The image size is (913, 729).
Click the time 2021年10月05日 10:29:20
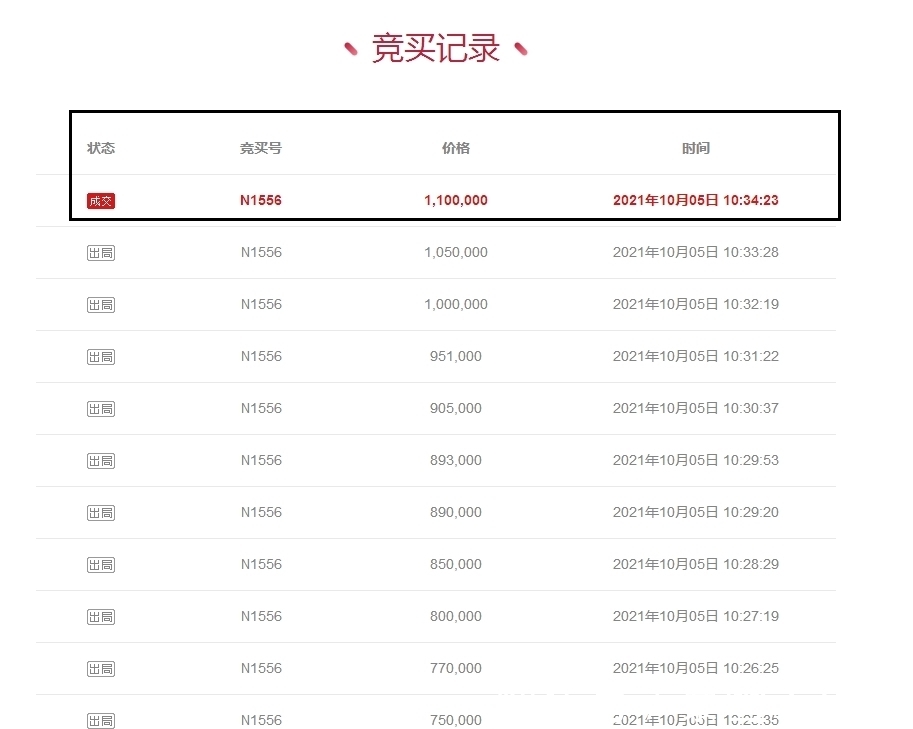(x=696, y=512)
